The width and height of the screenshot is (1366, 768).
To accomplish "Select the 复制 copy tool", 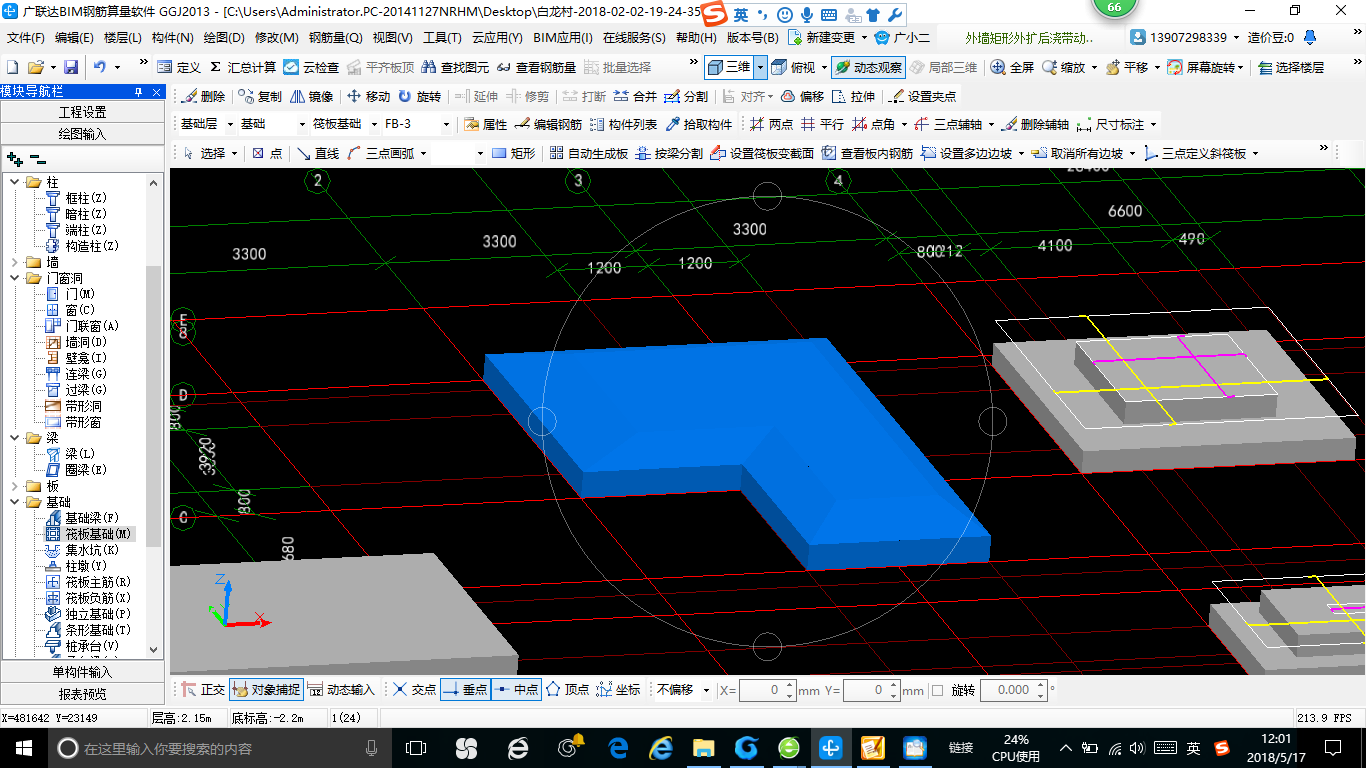I will pos(261,97).
